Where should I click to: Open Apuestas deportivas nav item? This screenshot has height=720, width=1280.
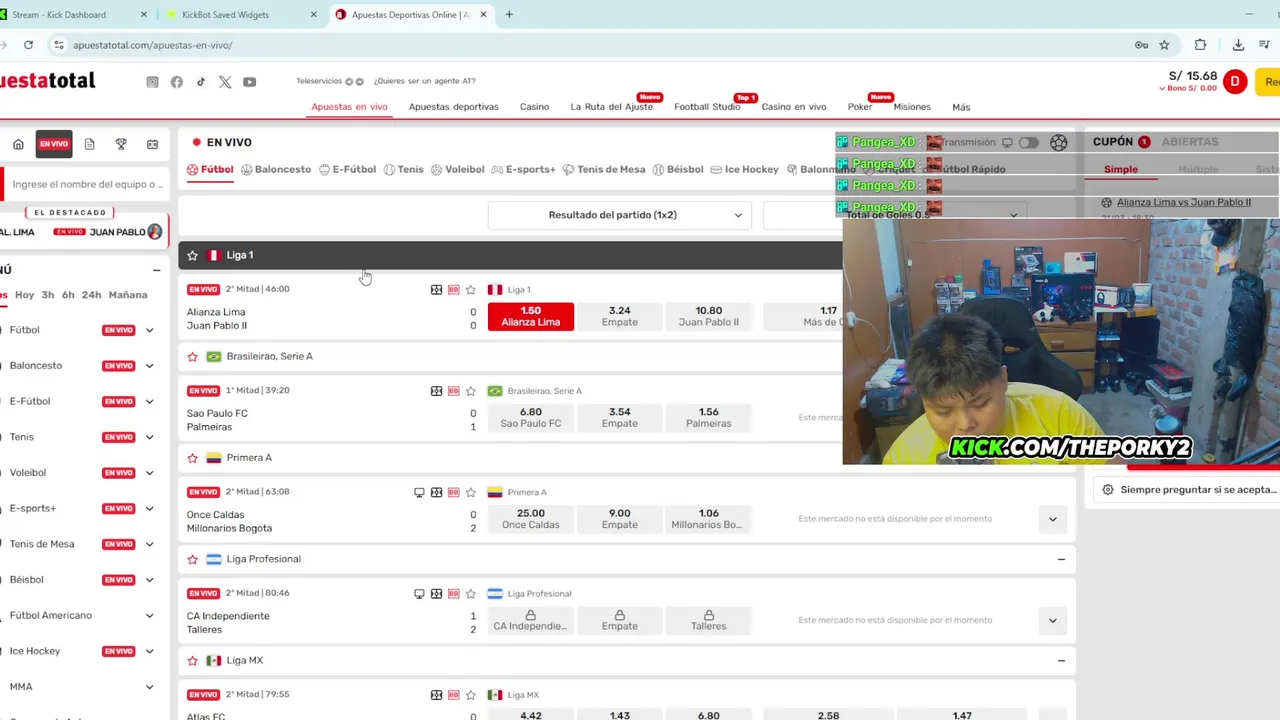[x=453, y=107]
